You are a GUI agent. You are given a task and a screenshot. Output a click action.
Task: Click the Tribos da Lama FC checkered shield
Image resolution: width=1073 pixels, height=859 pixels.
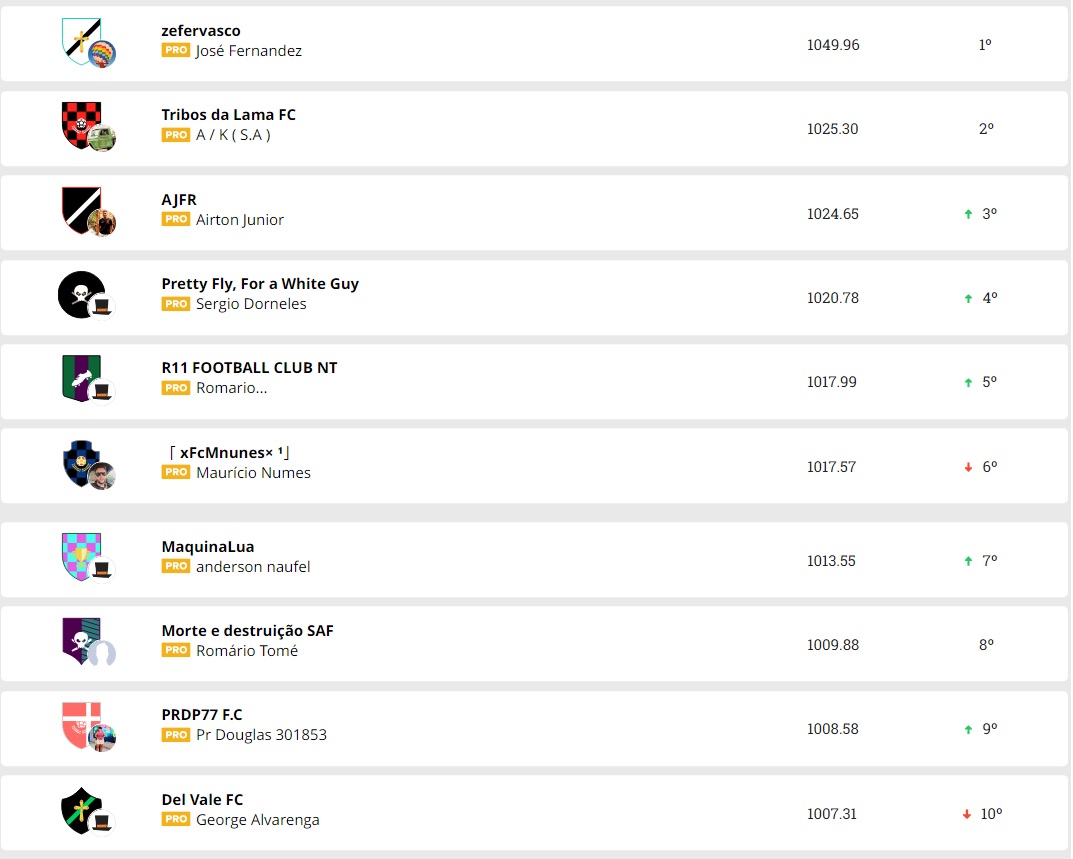click(78, 123)
